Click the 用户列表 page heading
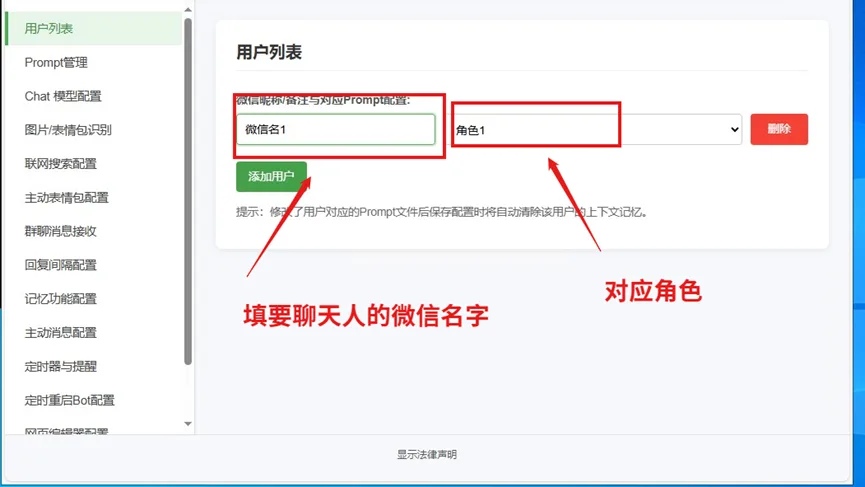This screenshot has width=865, height=487. (269, 52)
